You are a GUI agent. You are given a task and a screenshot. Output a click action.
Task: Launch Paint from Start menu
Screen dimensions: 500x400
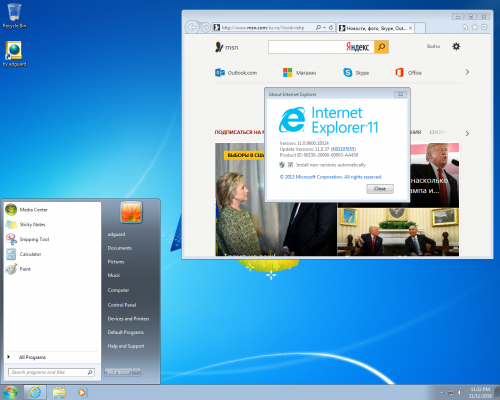click(x=52, y=269)
